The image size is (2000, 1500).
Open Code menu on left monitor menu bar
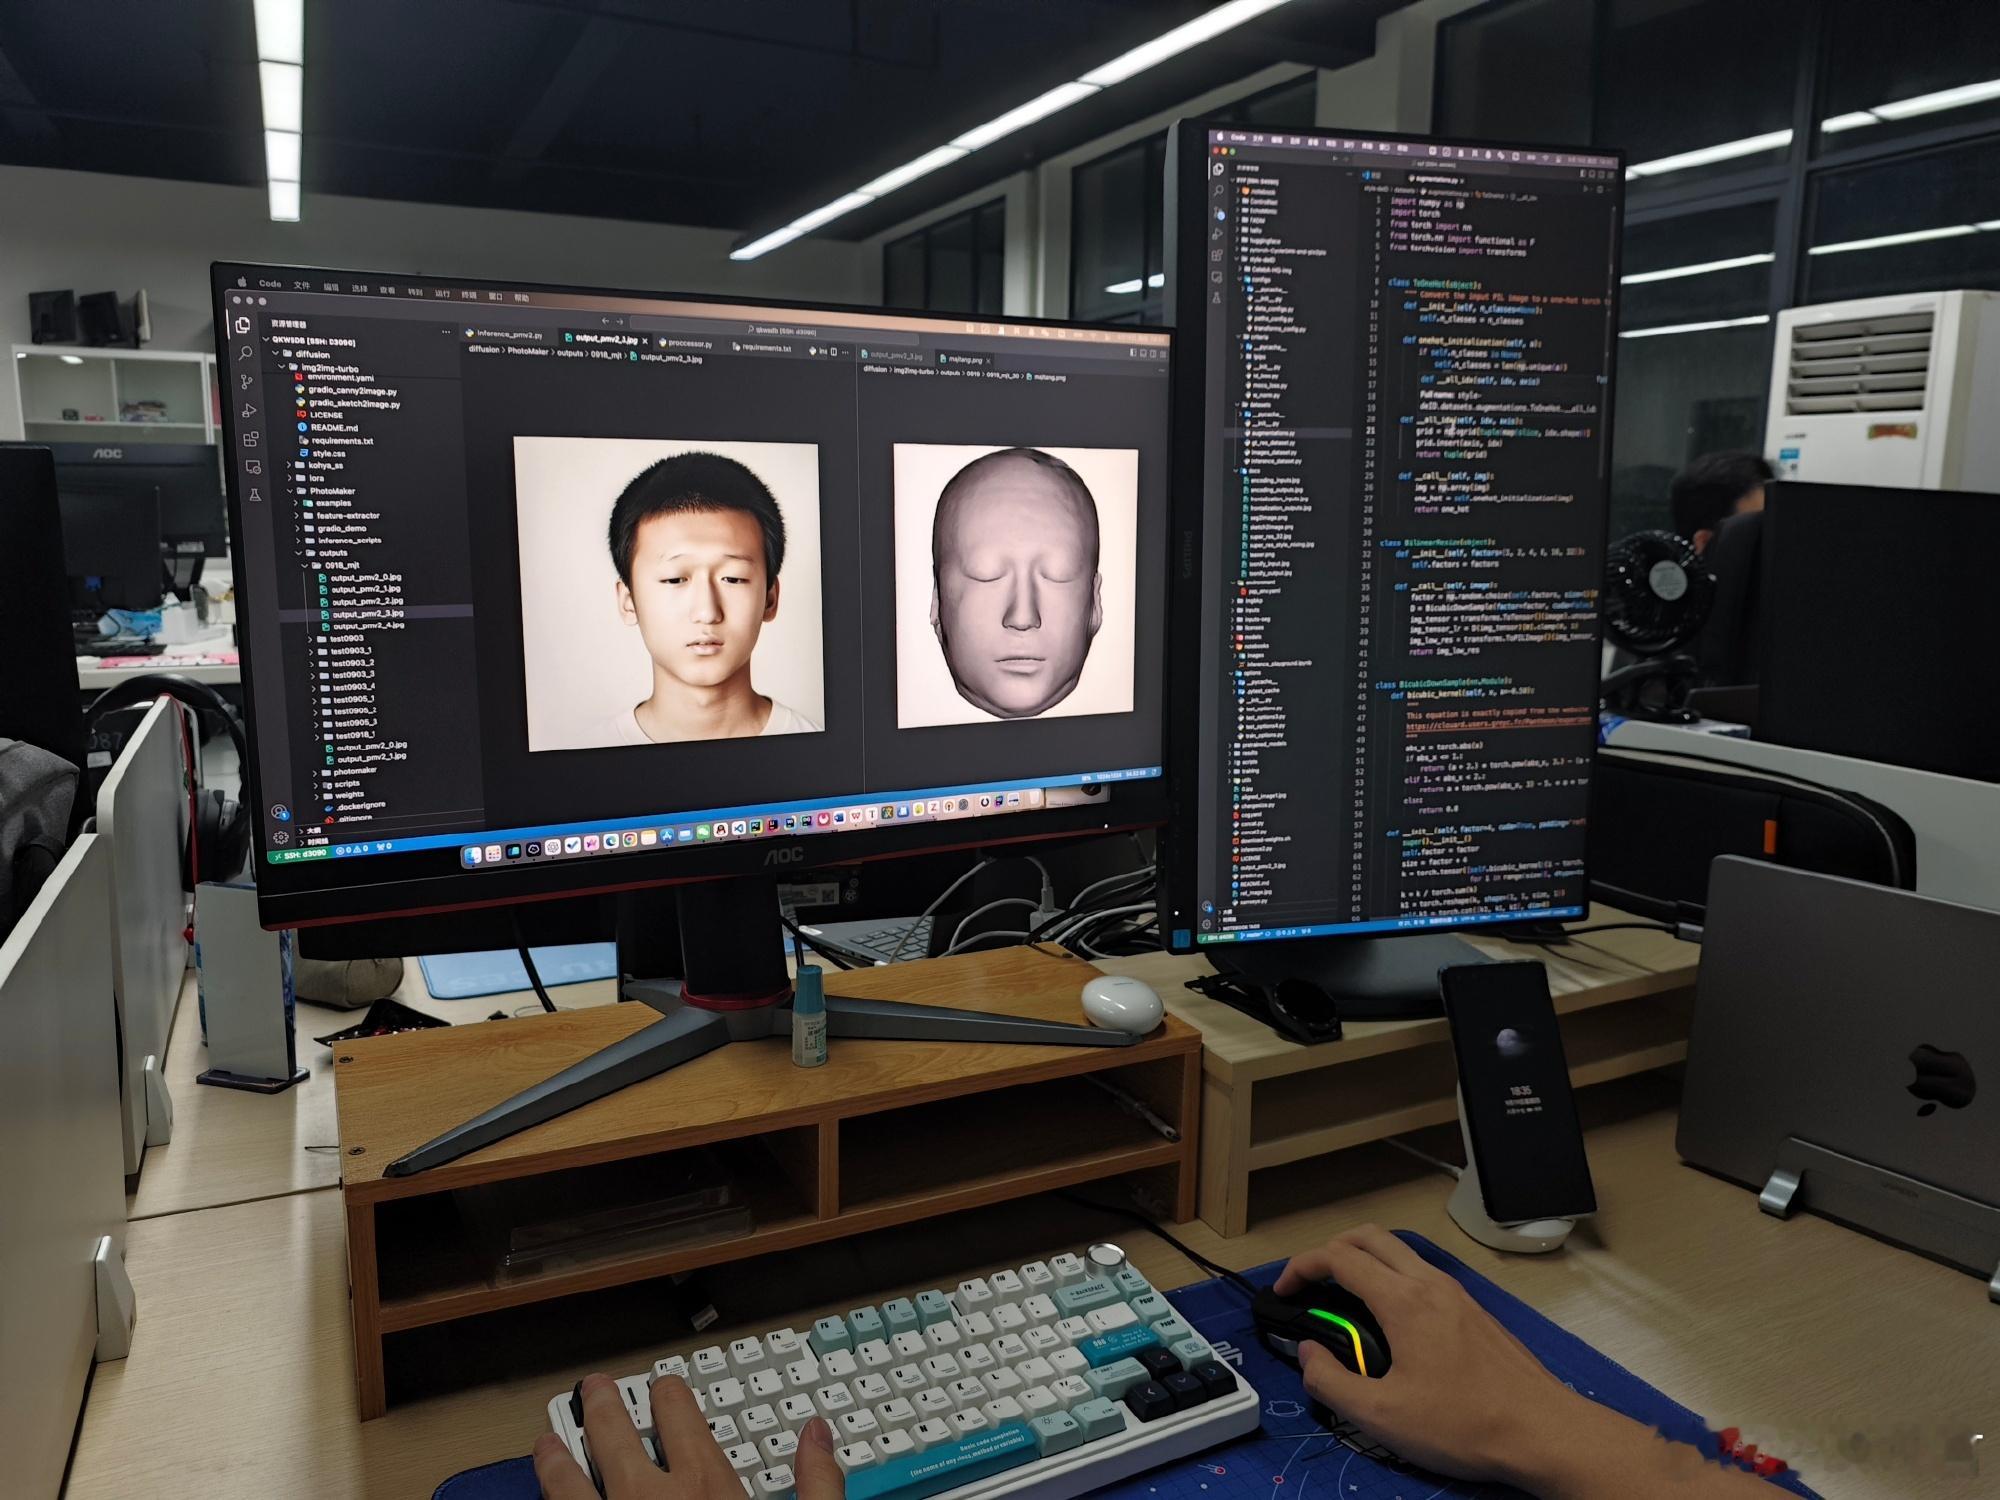270,284
